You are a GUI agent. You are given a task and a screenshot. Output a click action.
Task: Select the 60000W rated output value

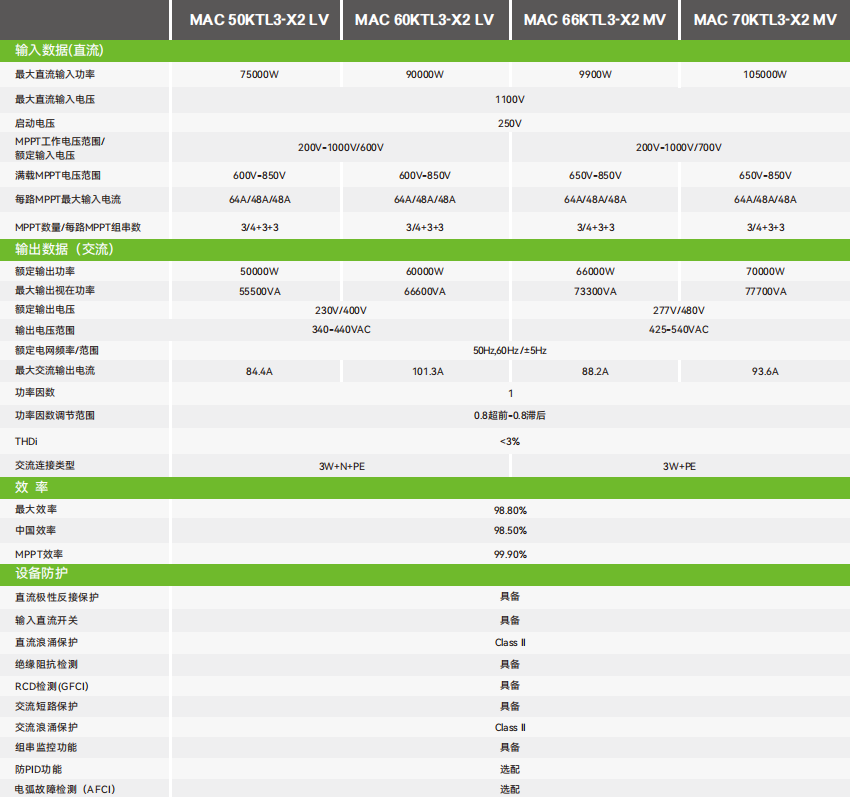click(424, 271)
